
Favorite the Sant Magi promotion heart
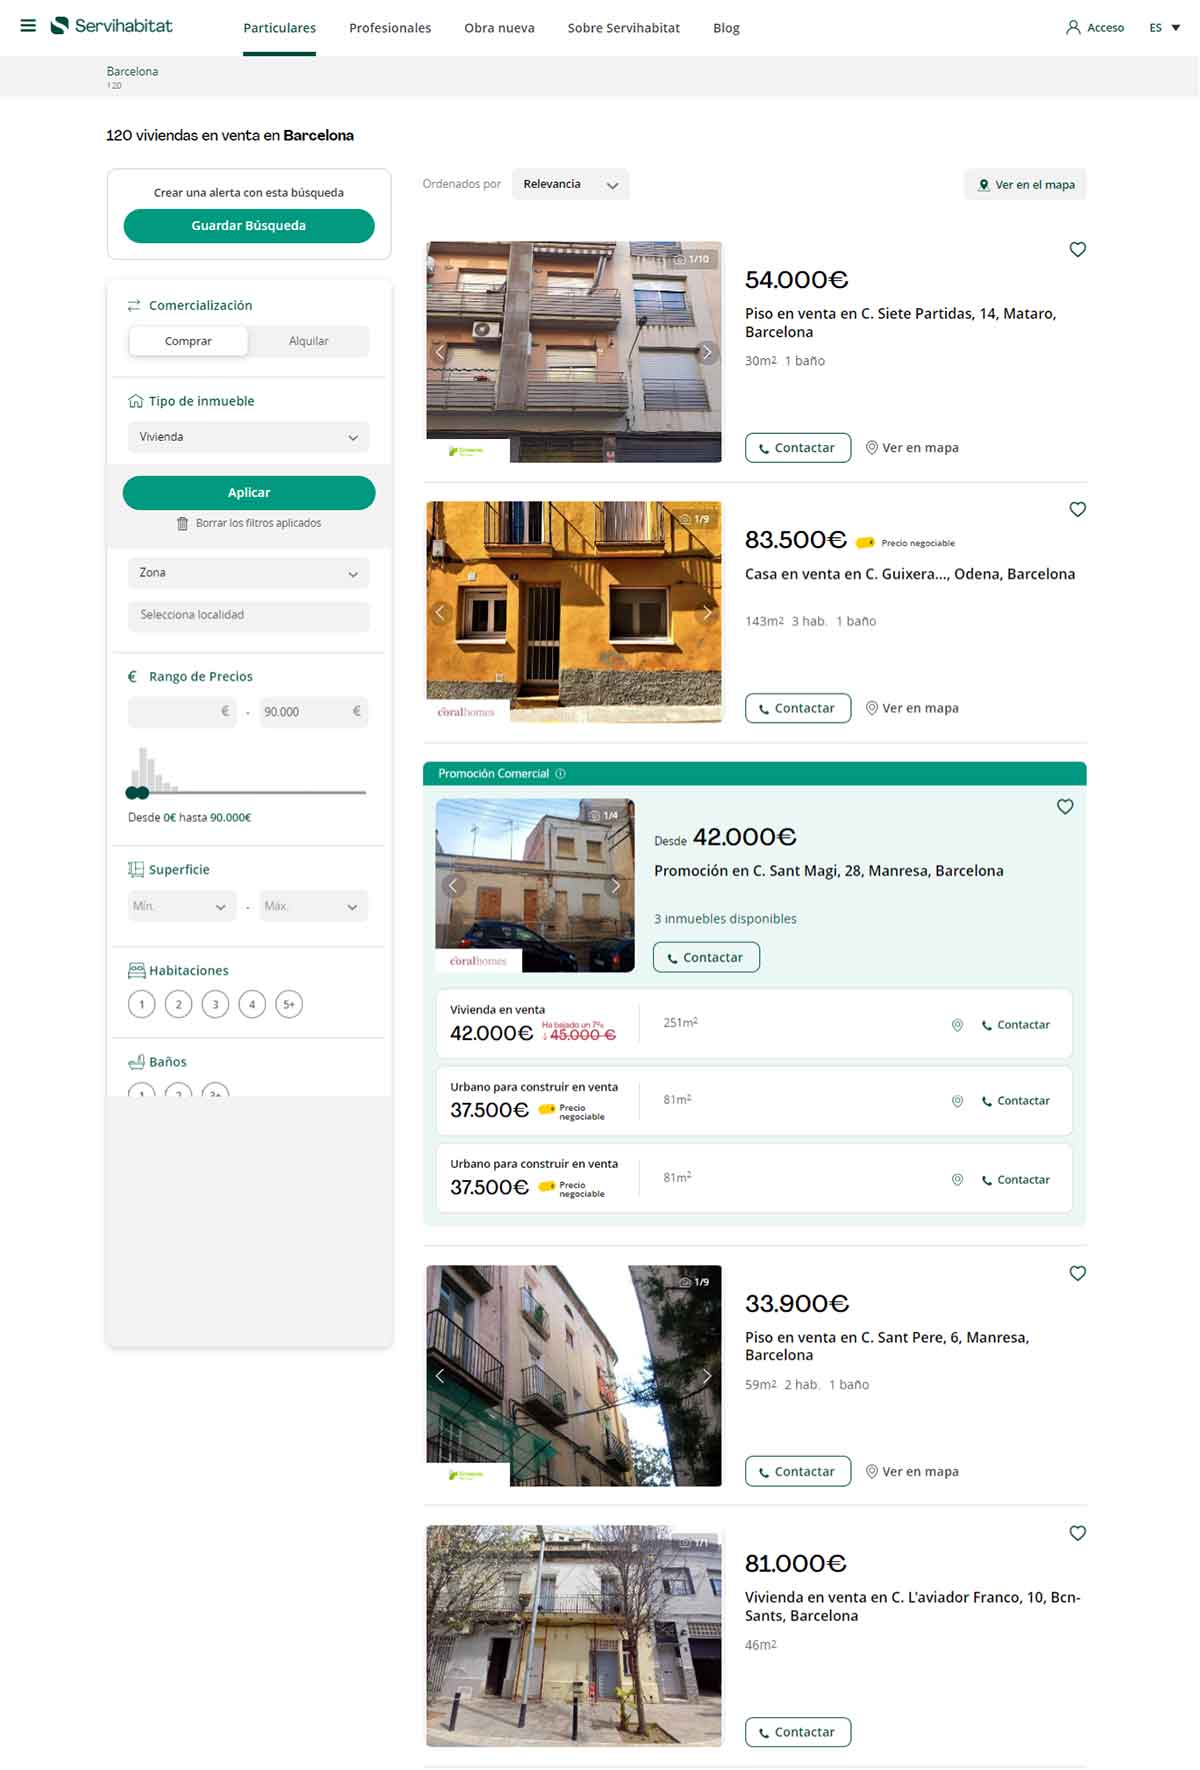tap(1065, 806)
